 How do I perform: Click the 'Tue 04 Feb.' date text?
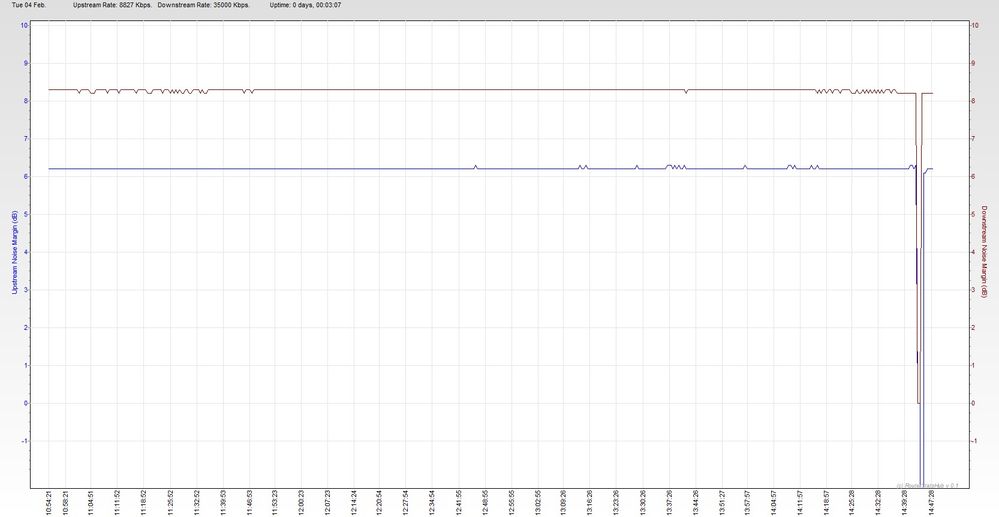coord(29,4)
